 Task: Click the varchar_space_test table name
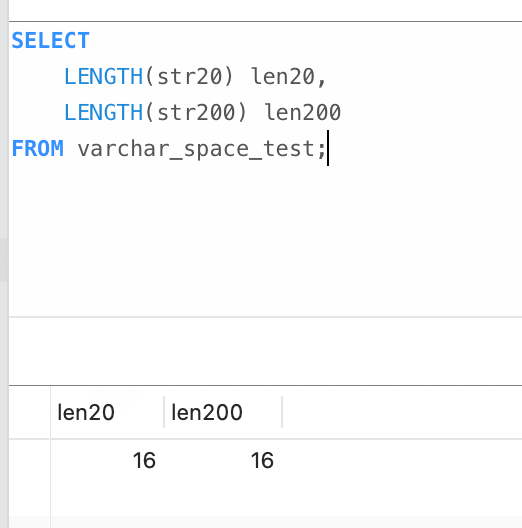[196, 149]
